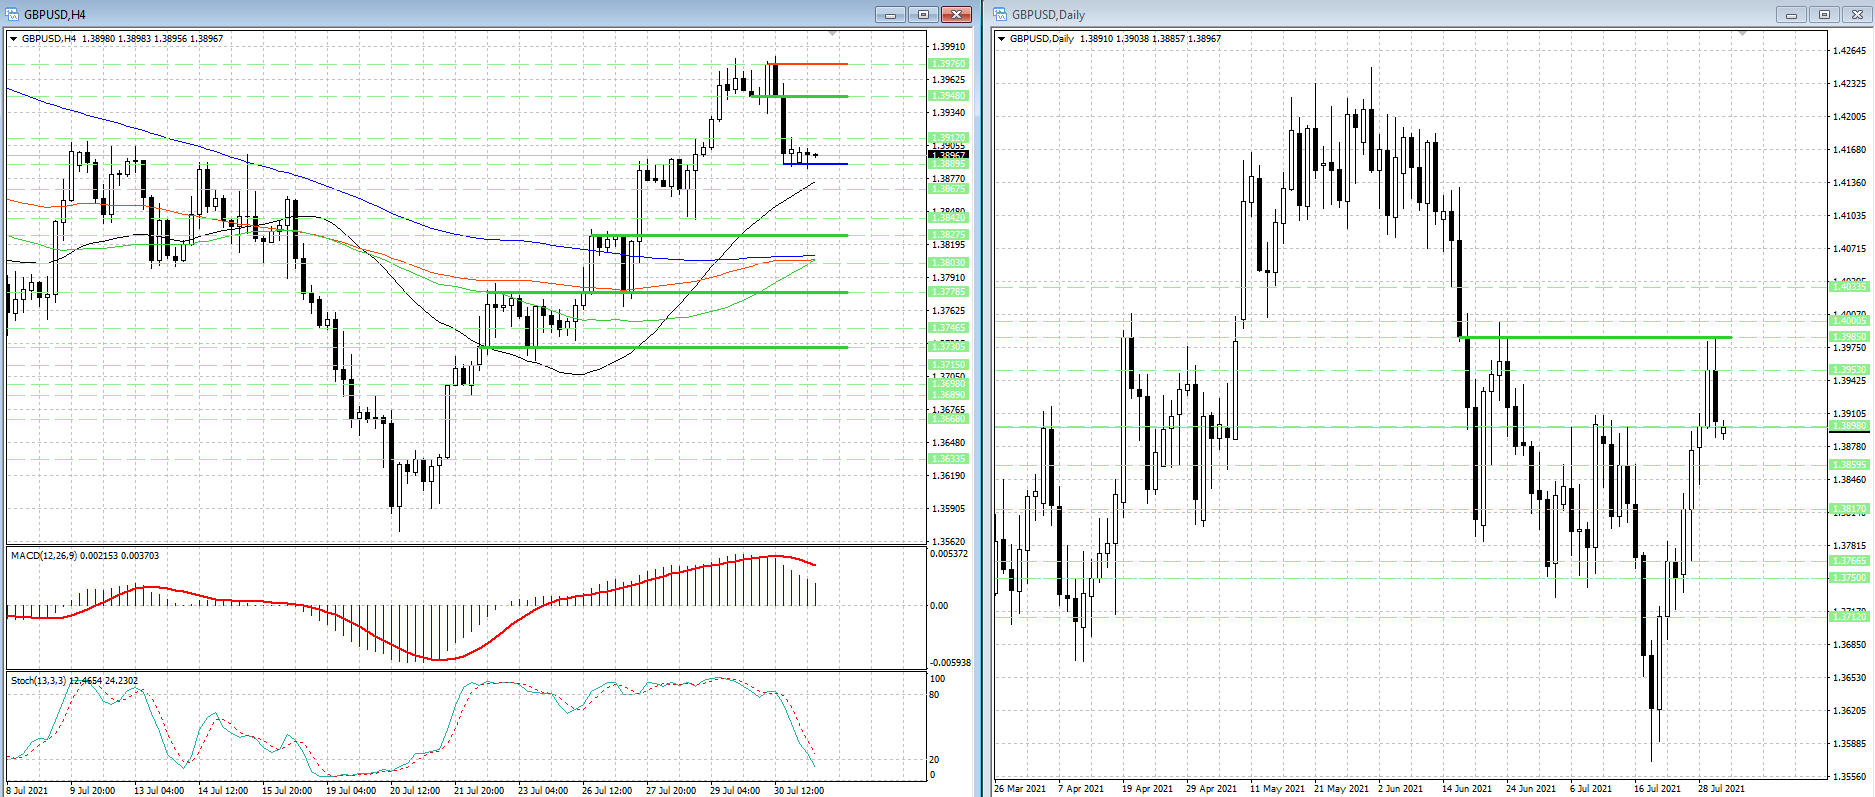Click the 1.39120 level label on the H4 price axis
The height and width of the screenshot is (797, 1875).
tap(949, 138)
